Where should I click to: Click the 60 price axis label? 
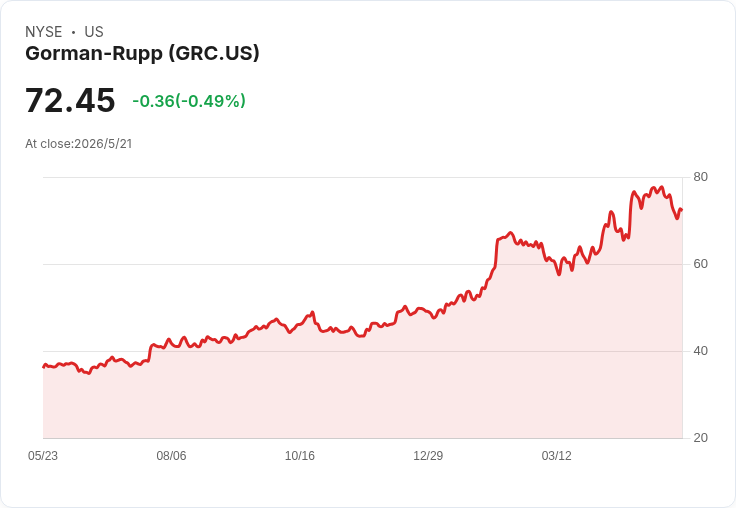700,264
